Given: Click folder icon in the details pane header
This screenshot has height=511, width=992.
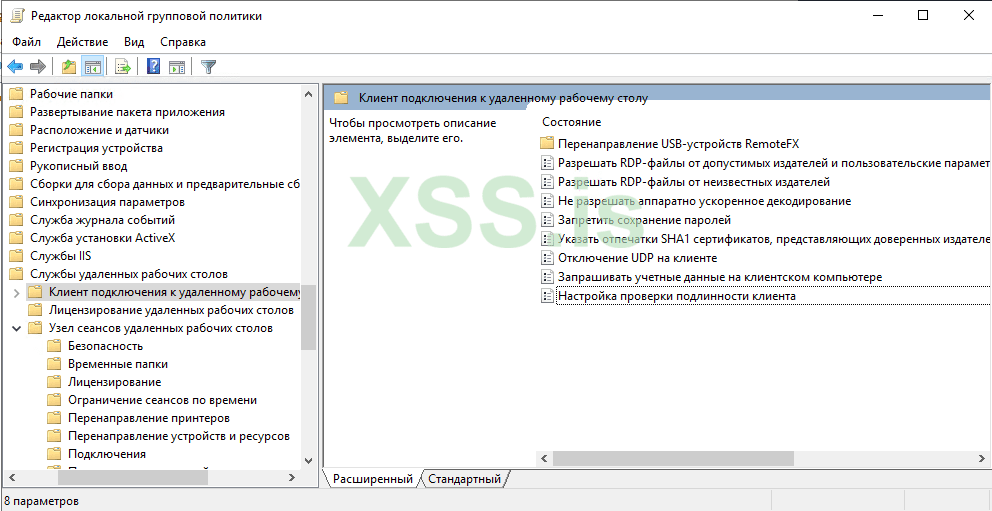Looking at the screenshot, I should (342, 98).
